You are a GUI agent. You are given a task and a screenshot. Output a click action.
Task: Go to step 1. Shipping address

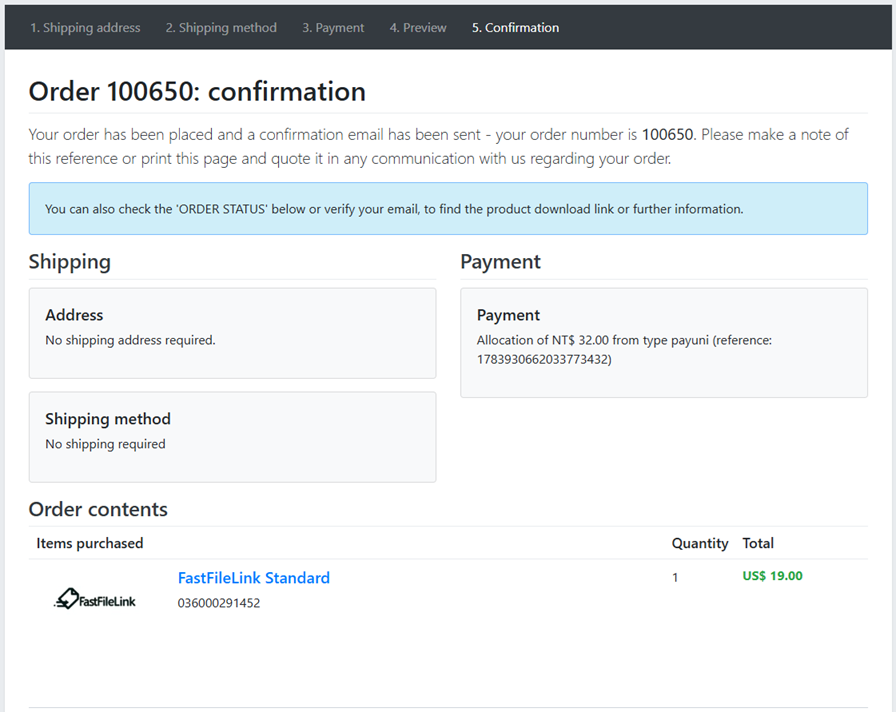[x=85, y=27]
